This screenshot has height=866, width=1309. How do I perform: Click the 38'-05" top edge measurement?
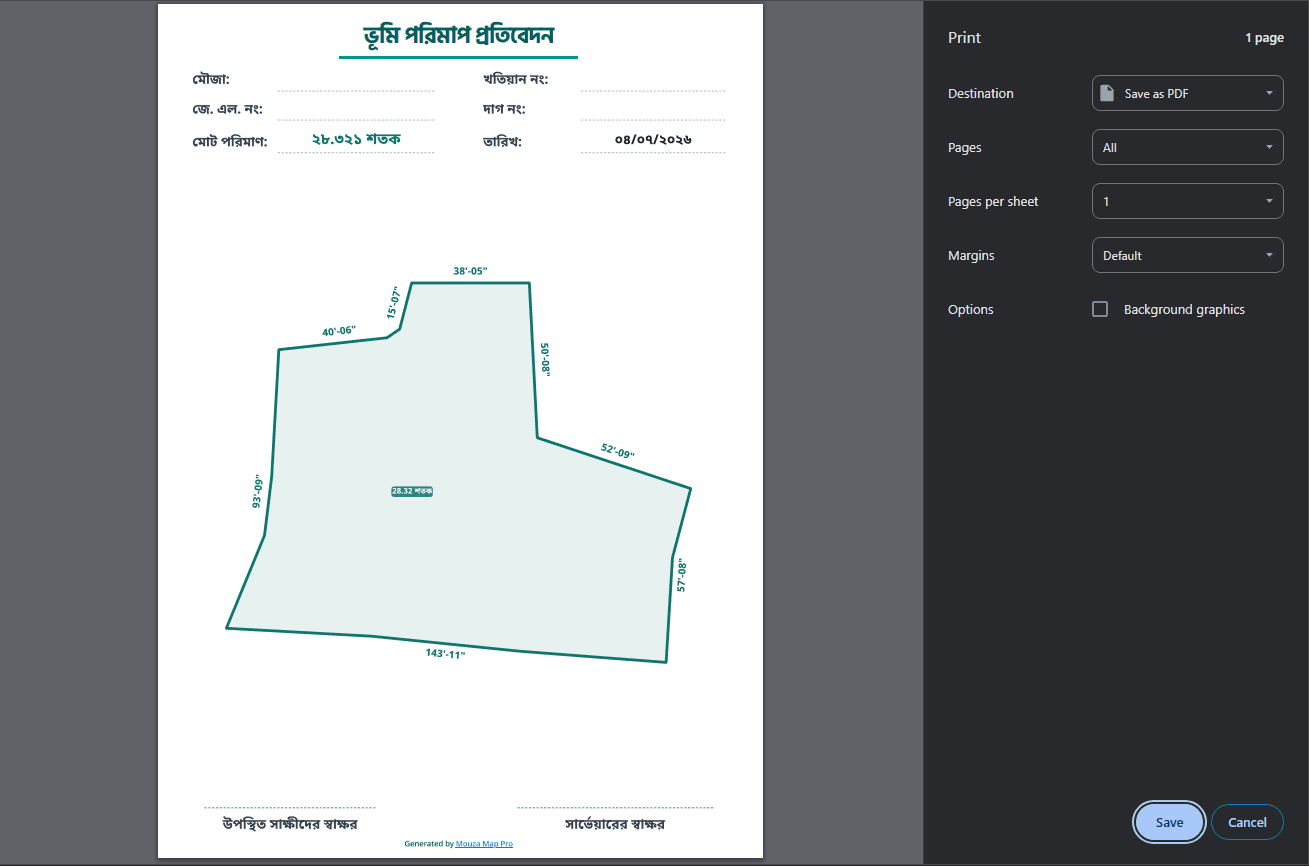pyautogui.click(x=470, y=271)
